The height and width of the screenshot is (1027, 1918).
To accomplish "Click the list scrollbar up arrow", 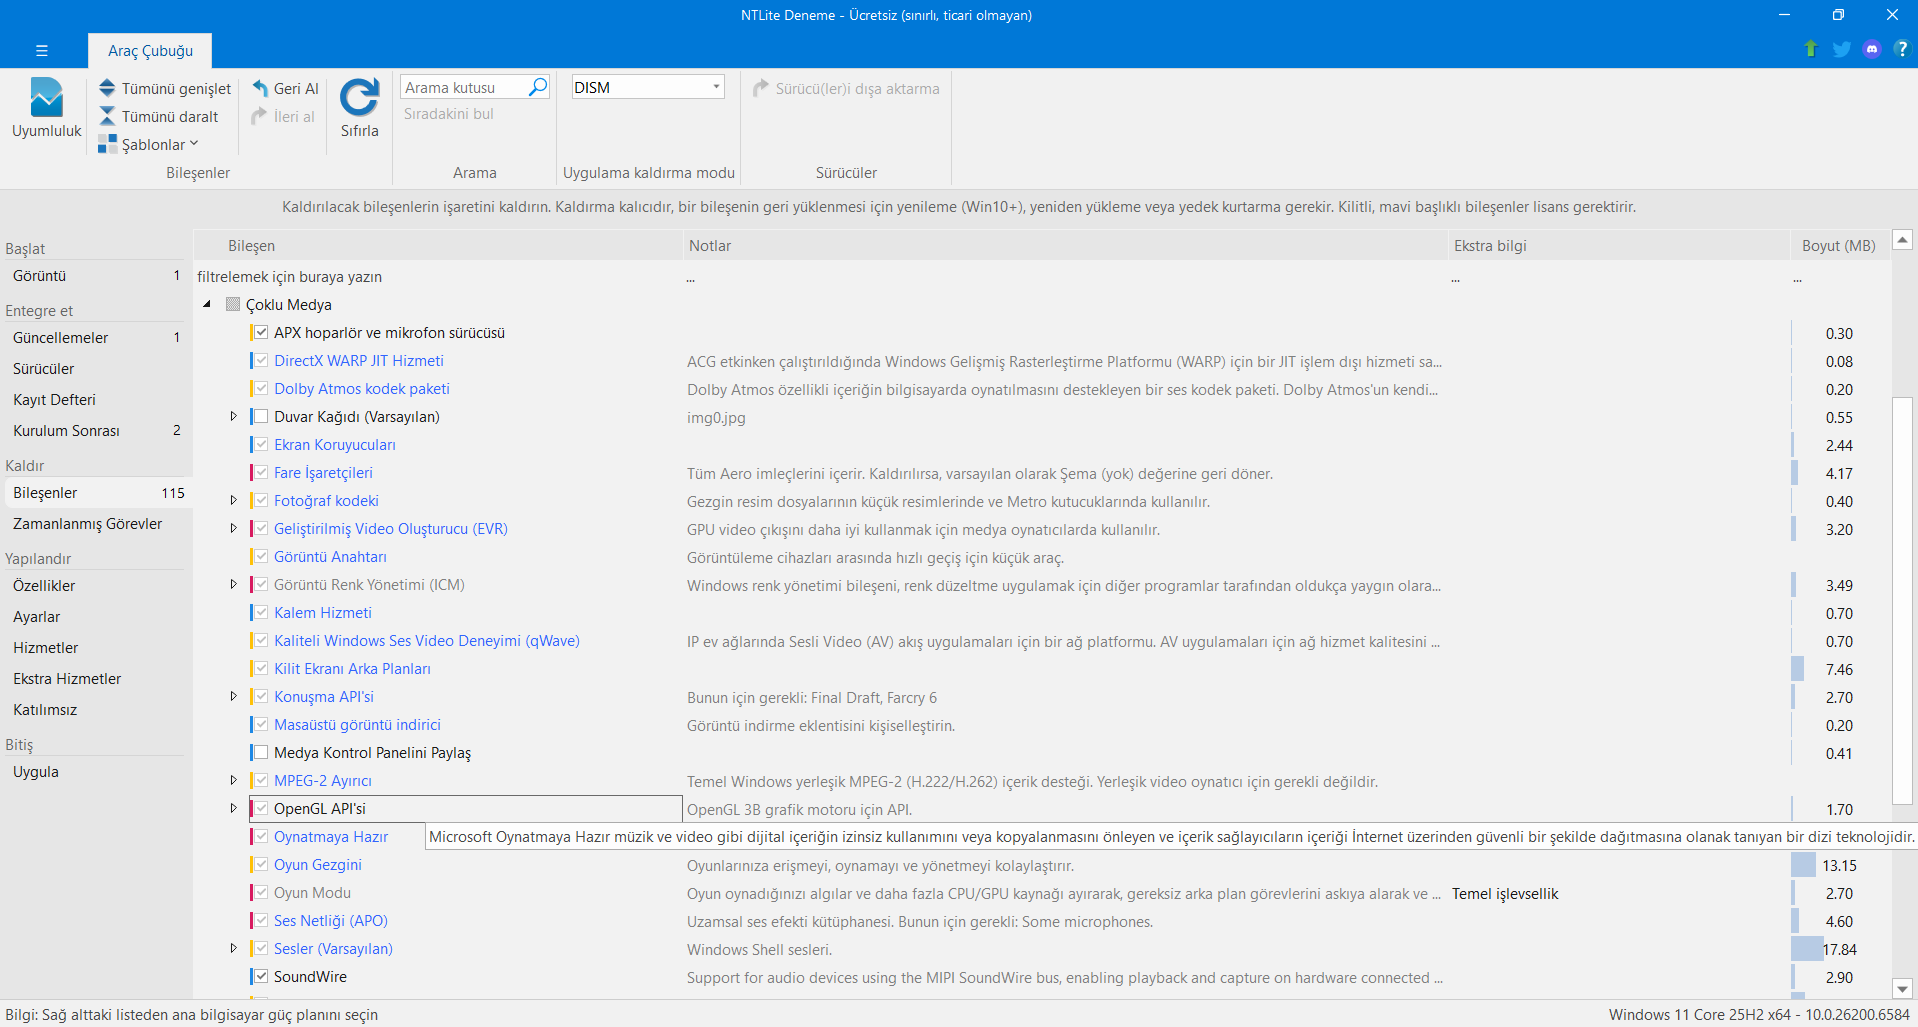I will [x=1902, y=240].
